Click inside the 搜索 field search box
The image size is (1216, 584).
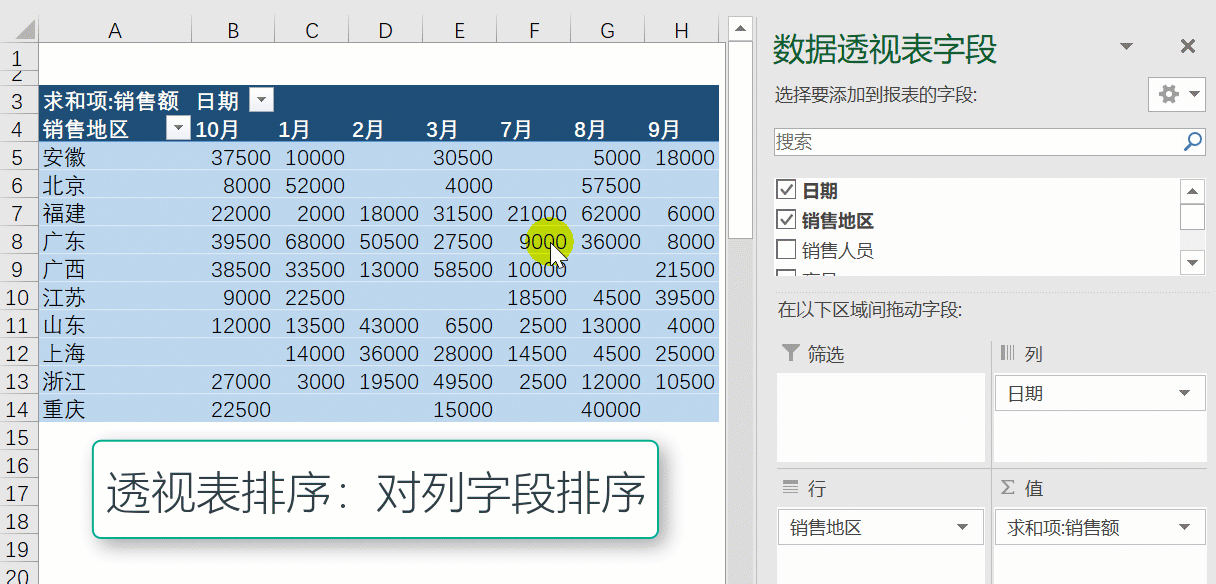click(x=975, y=142)
